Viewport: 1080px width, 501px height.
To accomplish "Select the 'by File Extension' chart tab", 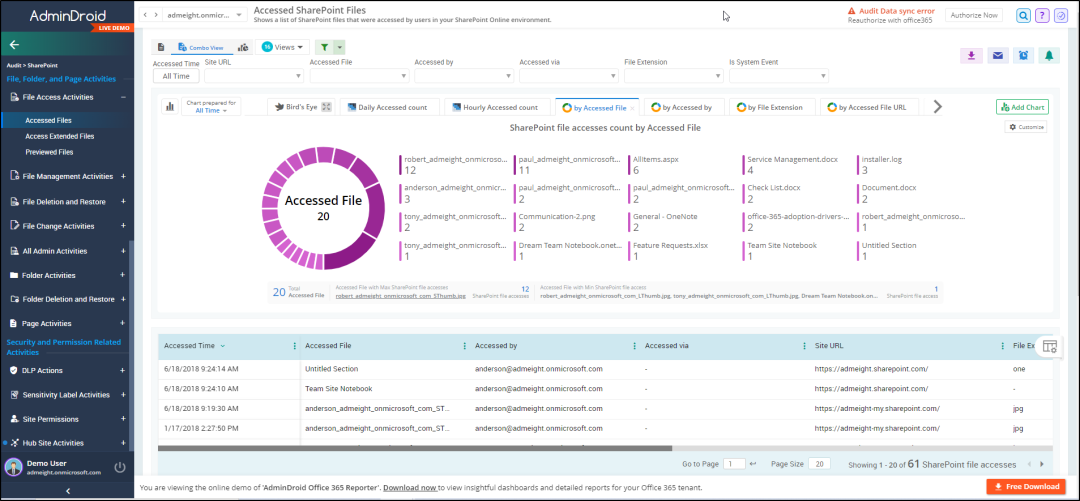I will coord(771,108).
